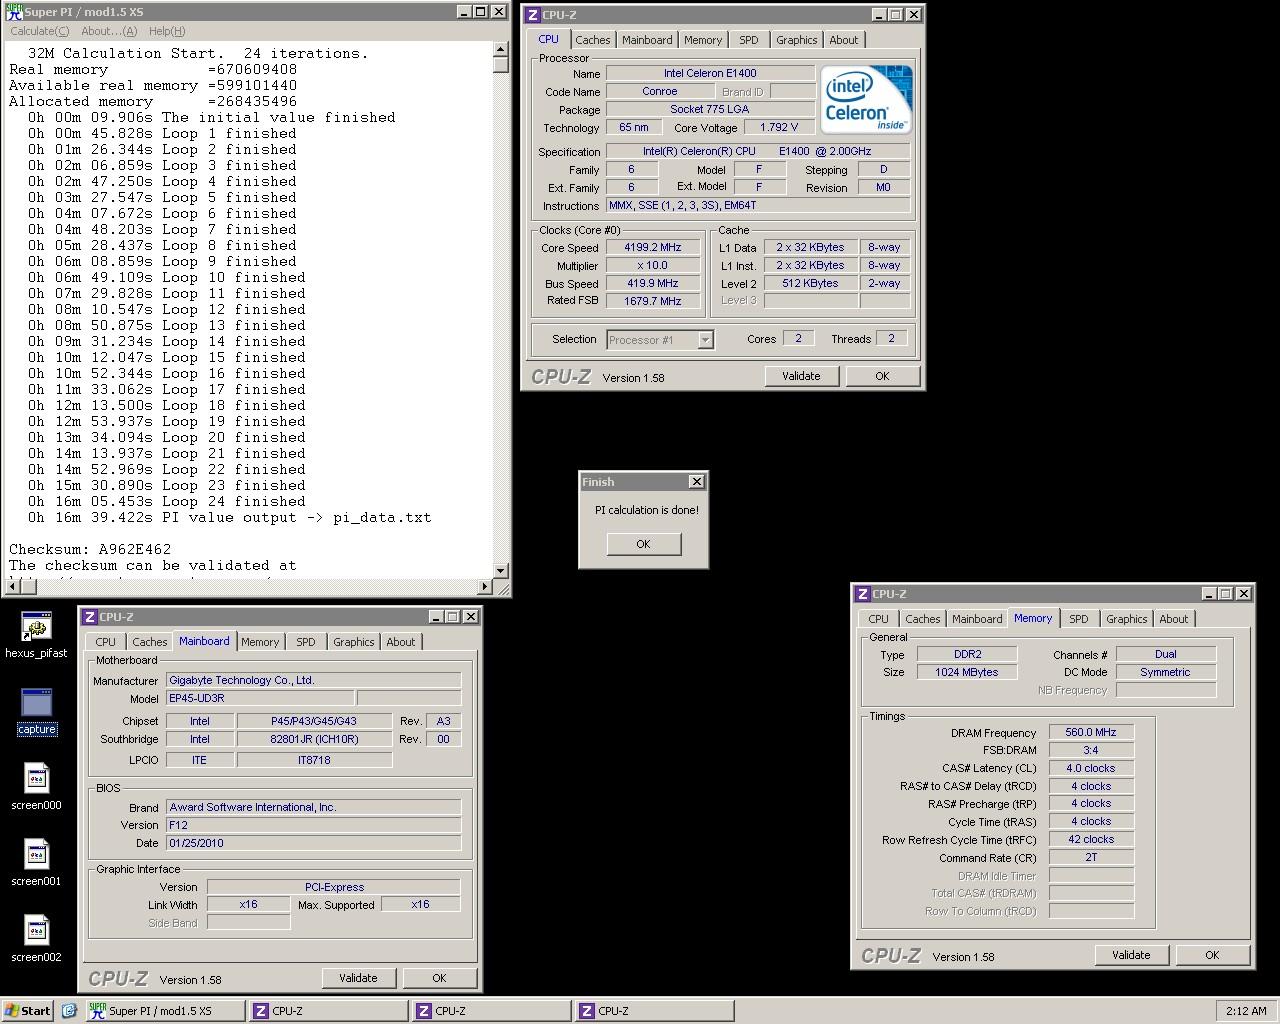Select About tab in the Memory CPU-Z window
The image size is (1280, 1024).
click(1174, 619)
